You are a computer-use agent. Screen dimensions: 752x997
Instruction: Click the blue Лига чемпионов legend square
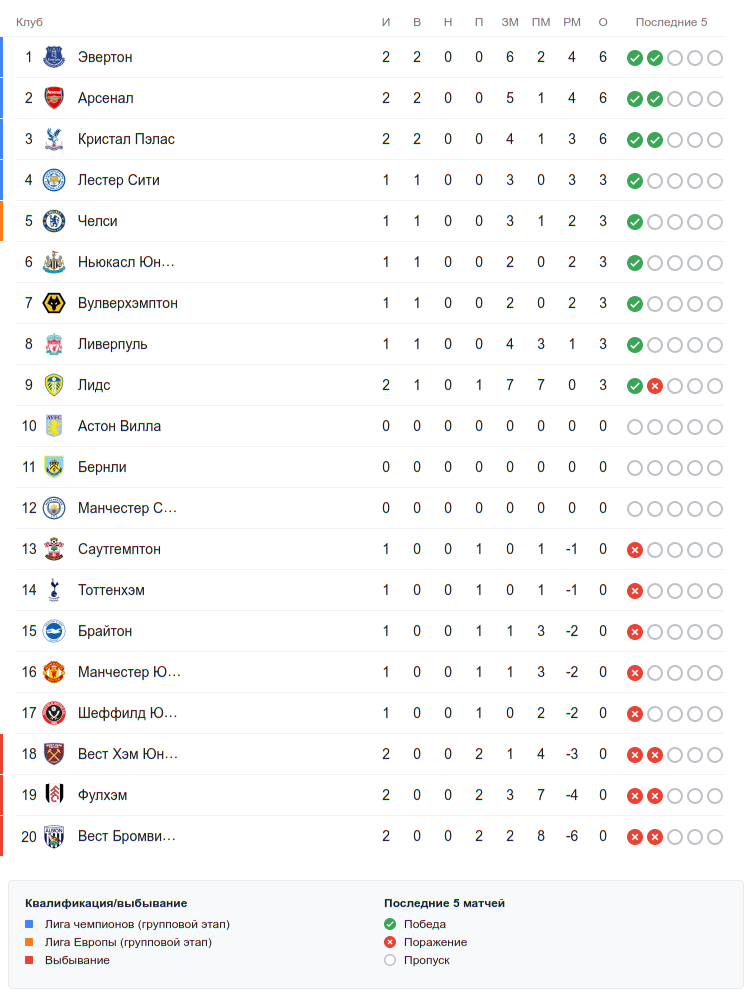coord(29,924)
